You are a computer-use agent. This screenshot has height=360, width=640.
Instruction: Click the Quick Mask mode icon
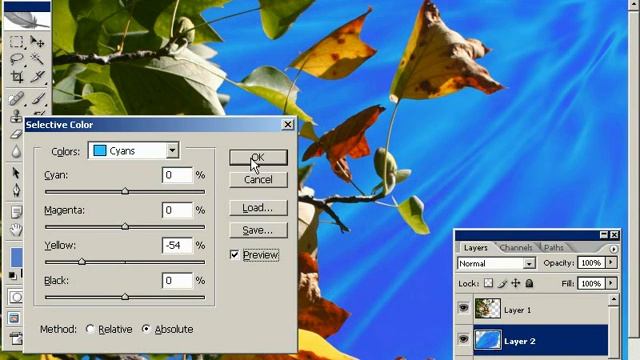(x=16, y=297)
